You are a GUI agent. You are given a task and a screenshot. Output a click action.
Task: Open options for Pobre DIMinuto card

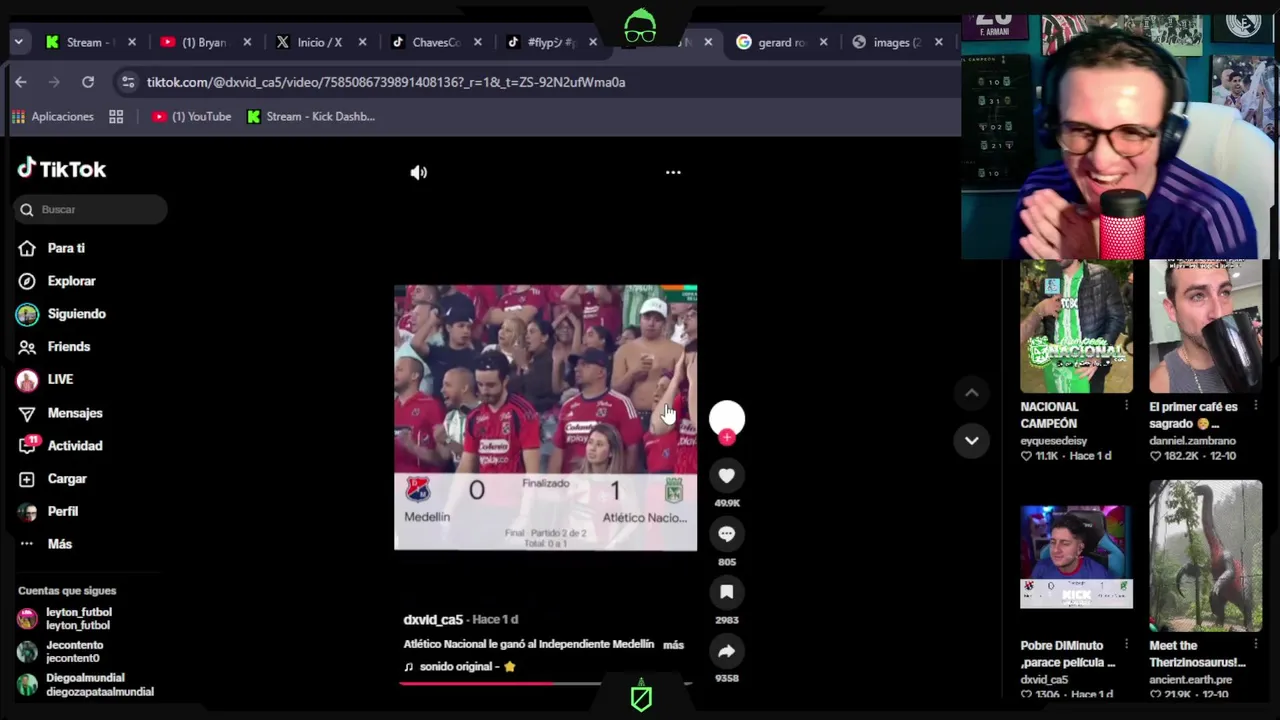tap(1126, 645)
